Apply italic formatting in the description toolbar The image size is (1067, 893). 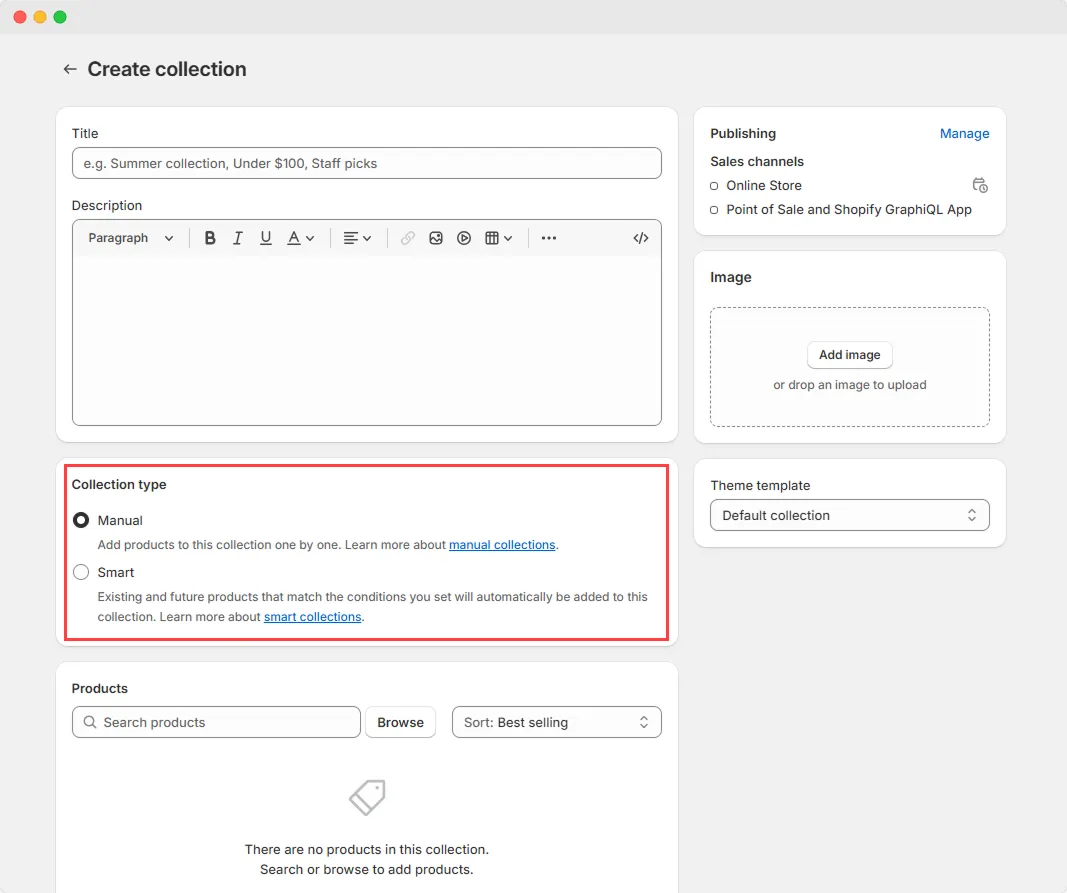[238, 237]
